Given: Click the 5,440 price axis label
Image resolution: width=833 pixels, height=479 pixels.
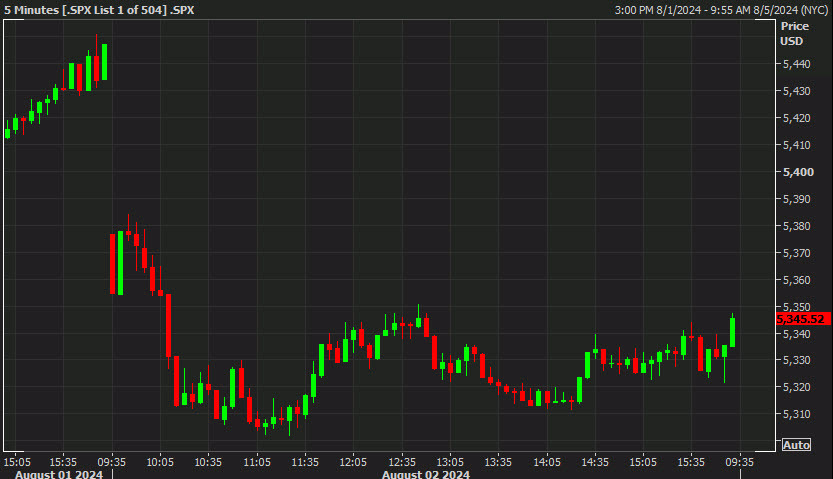Looking at the screenshot, I should coord(796,64).
